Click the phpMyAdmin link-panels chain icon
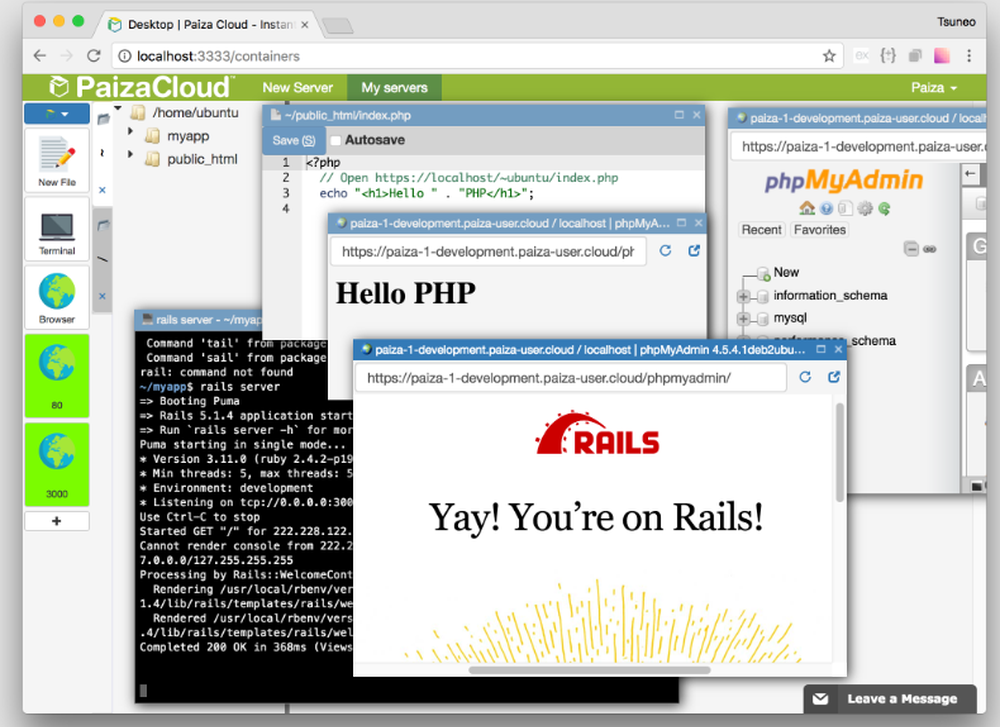 click(x=930, y=249)
